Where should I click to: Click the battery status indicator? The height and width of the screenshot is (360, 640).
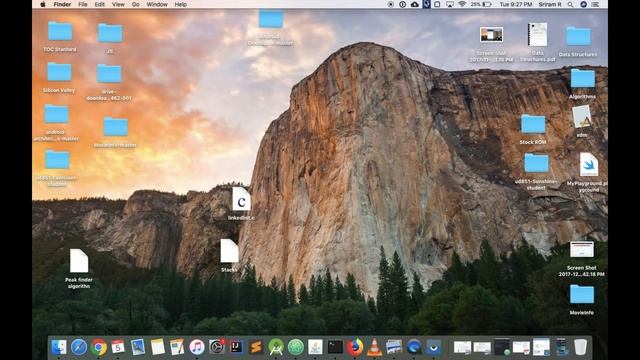[481, 4]
